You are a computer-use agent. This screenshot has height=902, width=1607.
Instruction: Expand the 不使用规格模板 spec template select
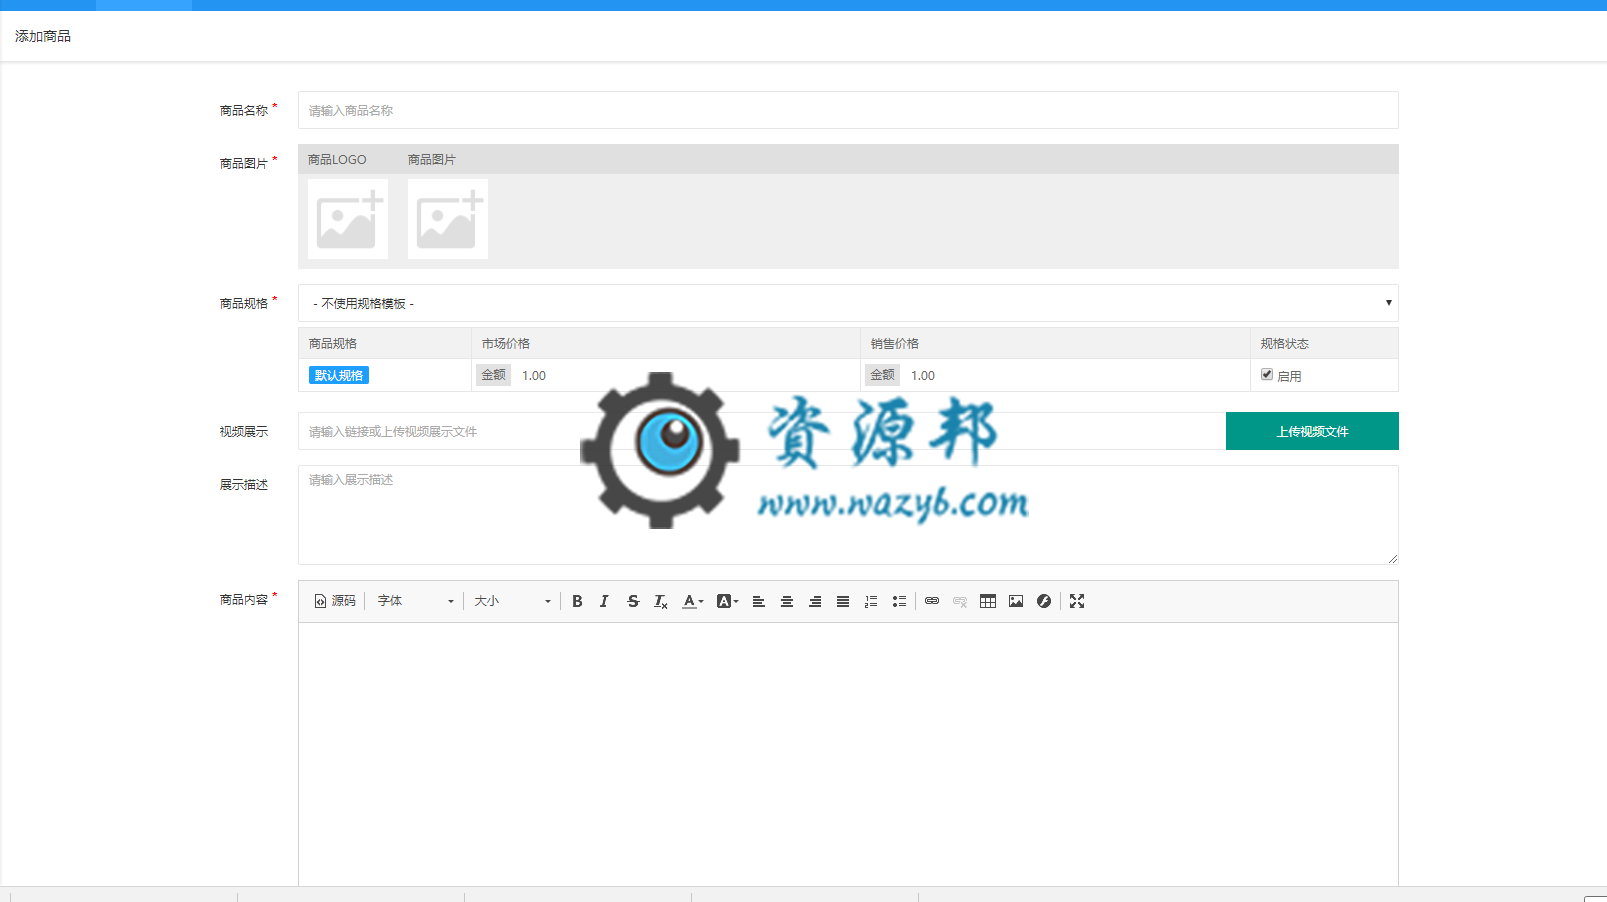coord(848,303)
